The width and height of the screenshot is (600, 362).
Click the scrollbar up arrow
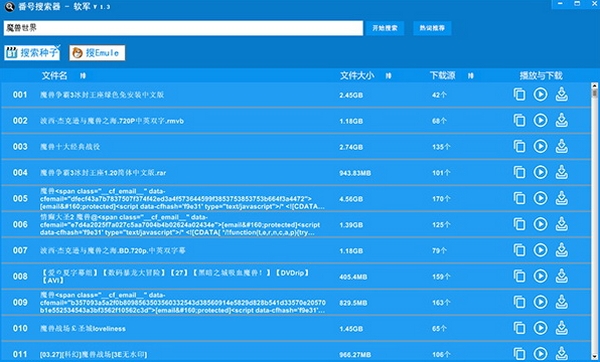(594, 86)
